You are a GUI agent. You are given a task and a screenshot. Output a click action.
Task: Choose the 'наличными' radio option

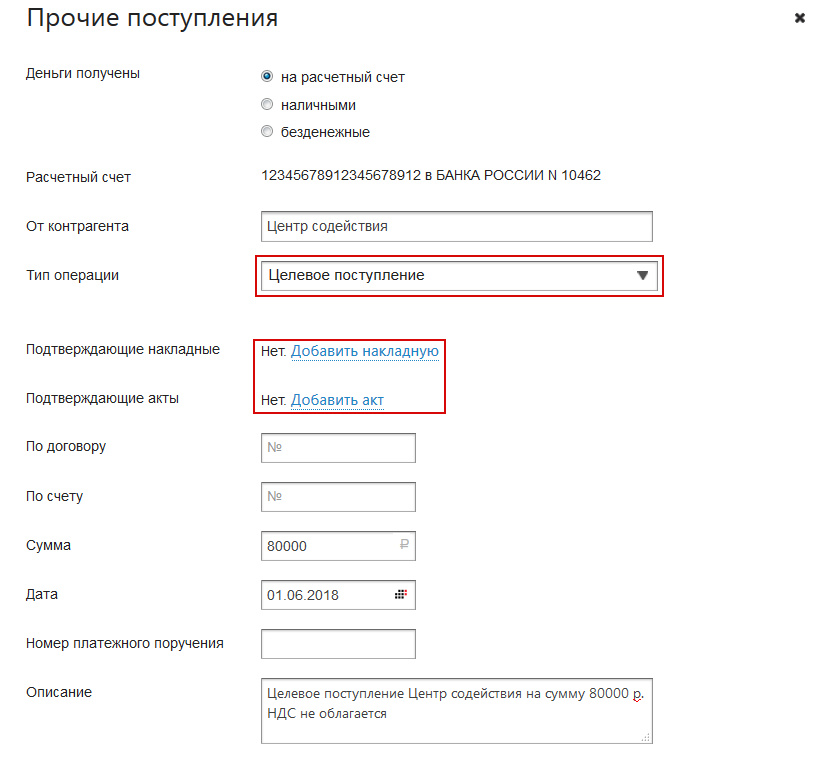(267, 104)
